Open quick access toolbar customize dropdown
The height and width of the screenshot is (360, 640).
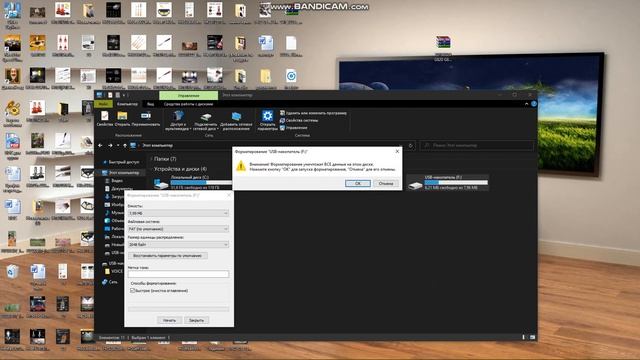(124, 95)
